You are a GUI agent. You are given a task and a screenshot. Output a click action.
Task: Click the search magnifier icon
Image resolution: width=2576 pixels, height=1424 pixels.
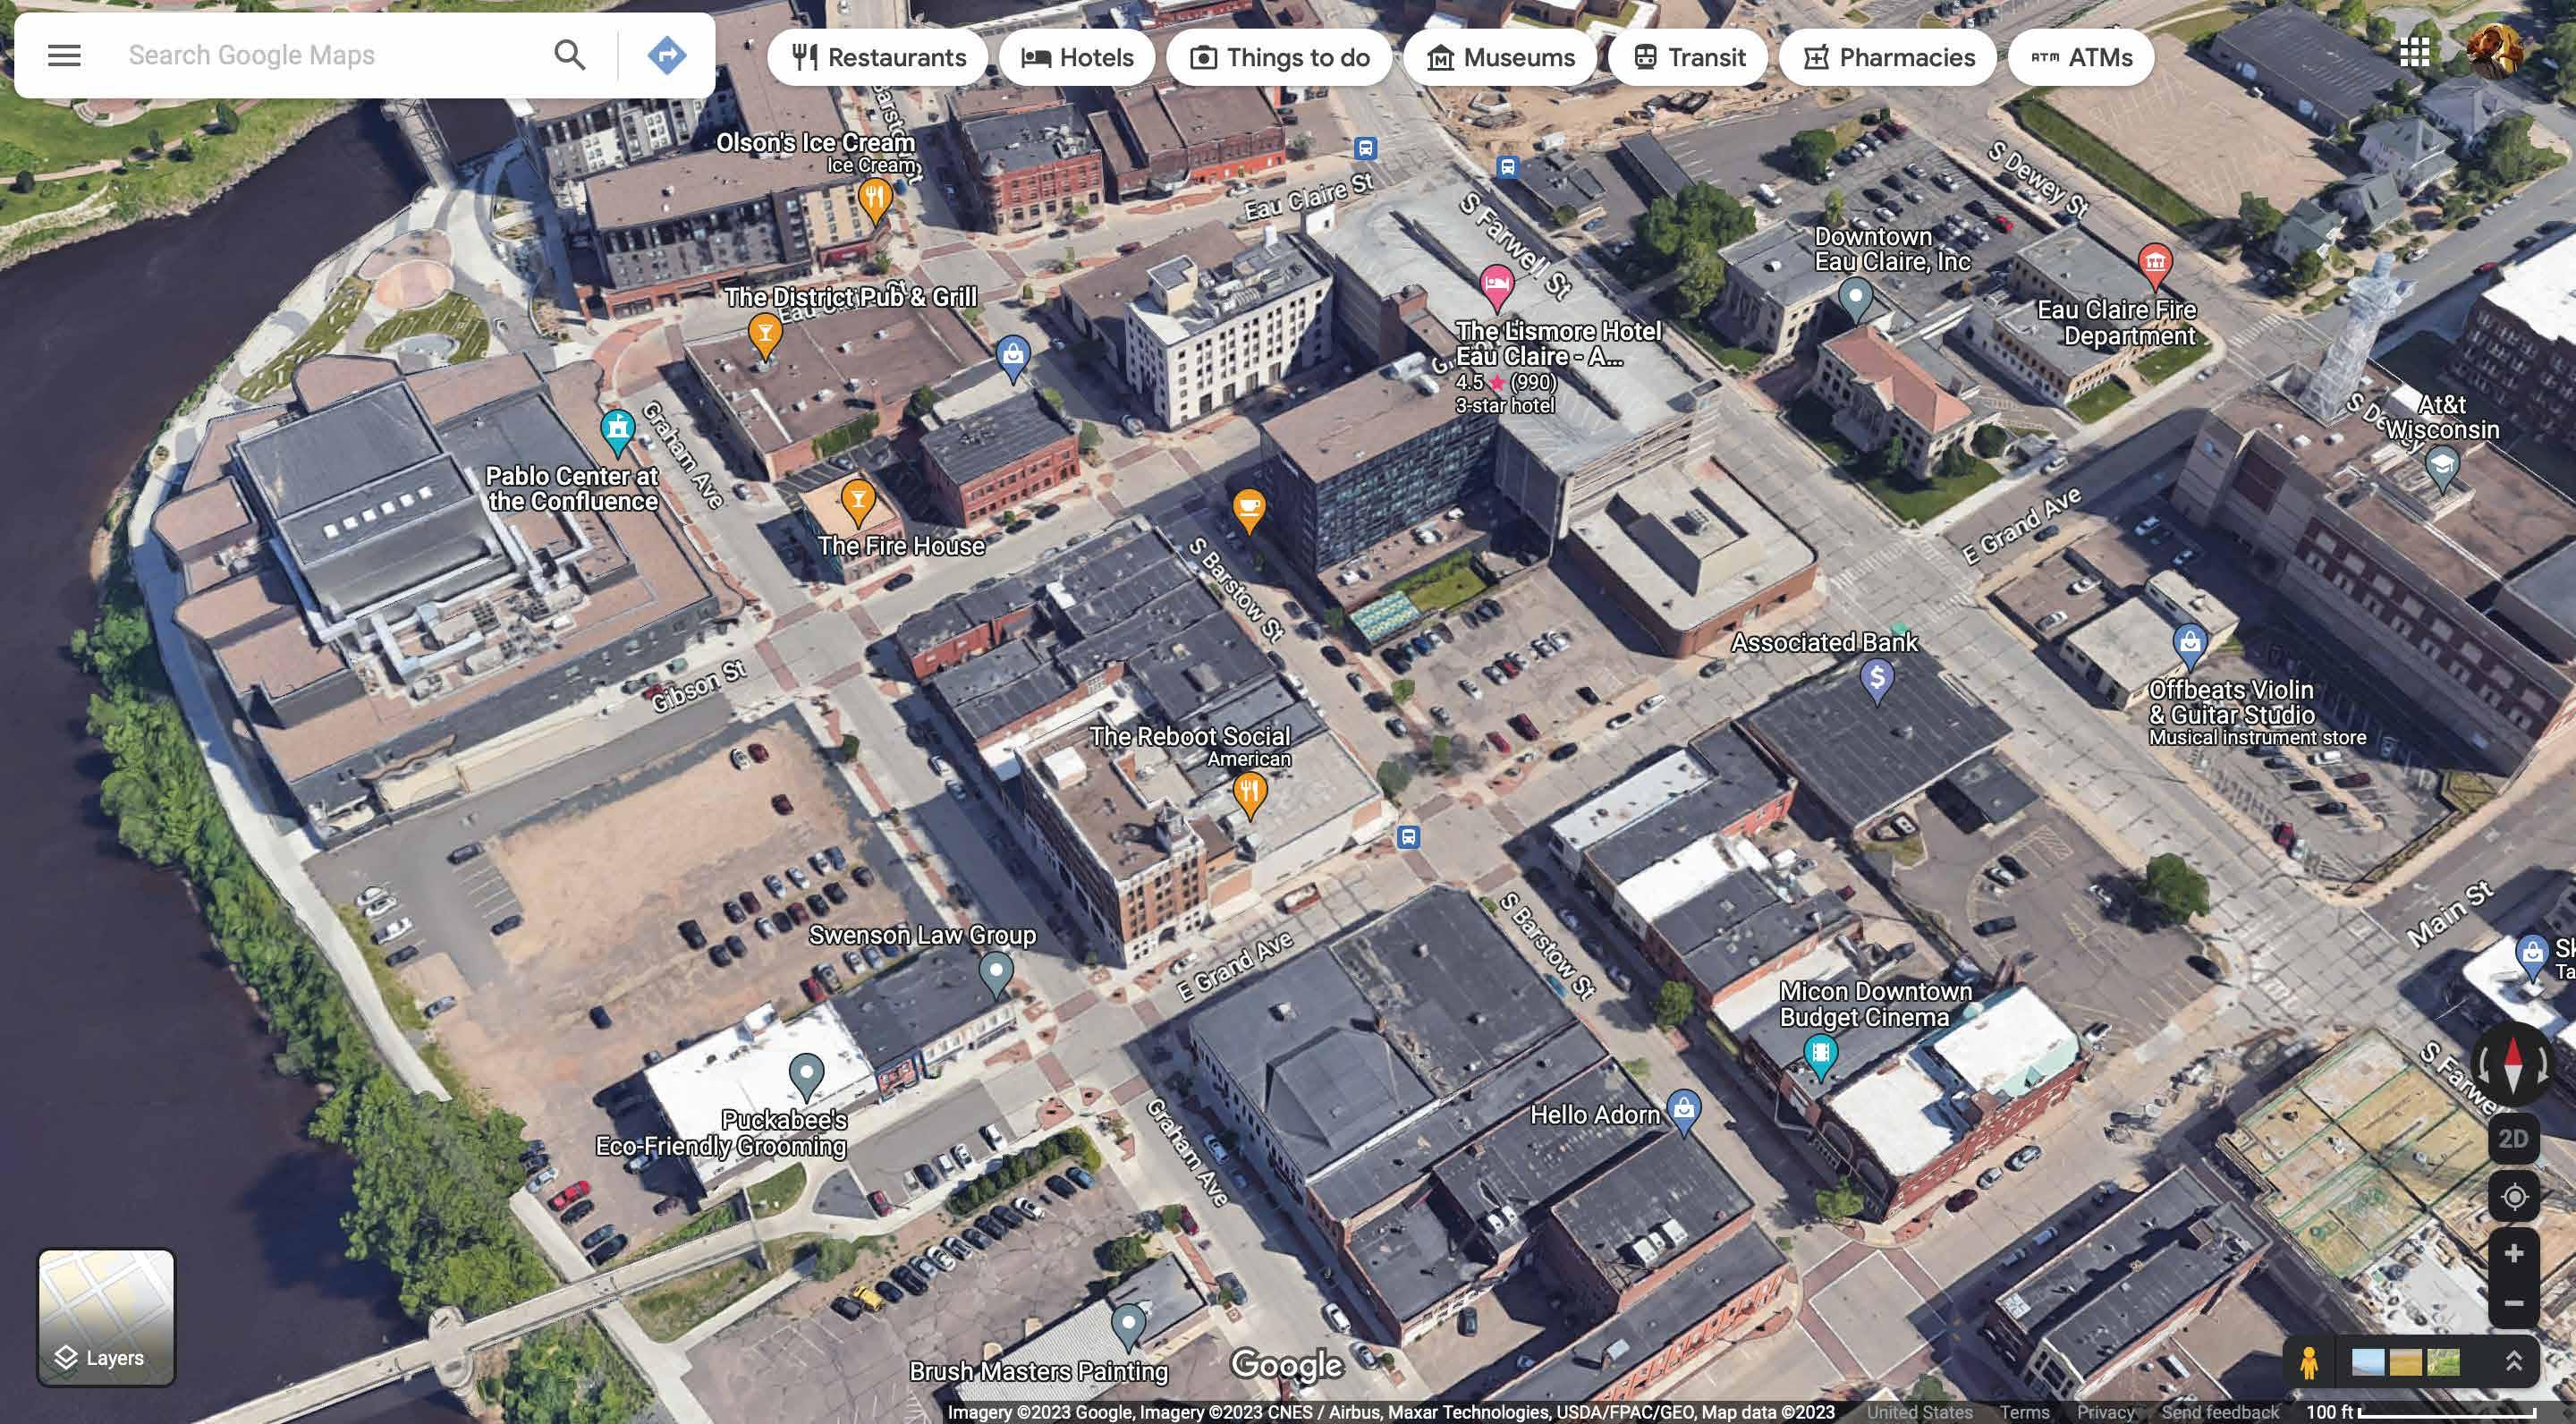click(569, 55)
